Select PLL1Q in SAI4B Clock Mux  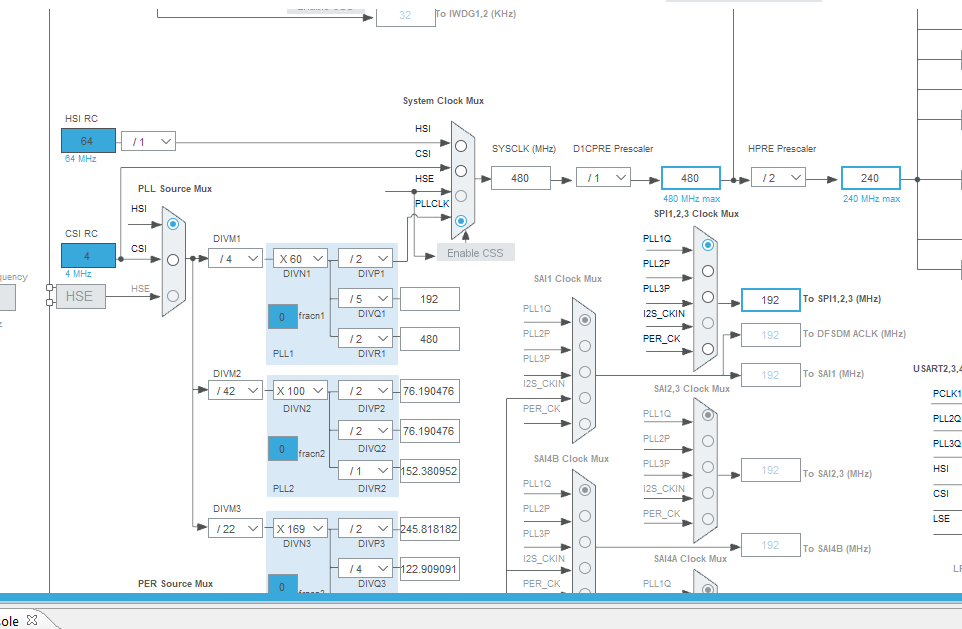pos(583,489)
